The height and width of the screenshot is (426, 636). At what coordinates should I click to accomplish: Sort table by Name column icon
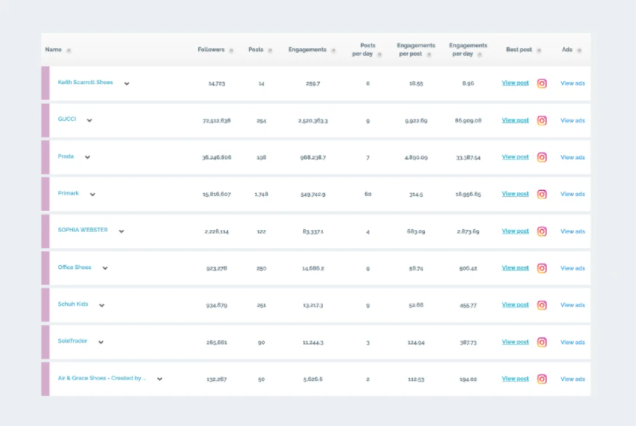[69, 50]
